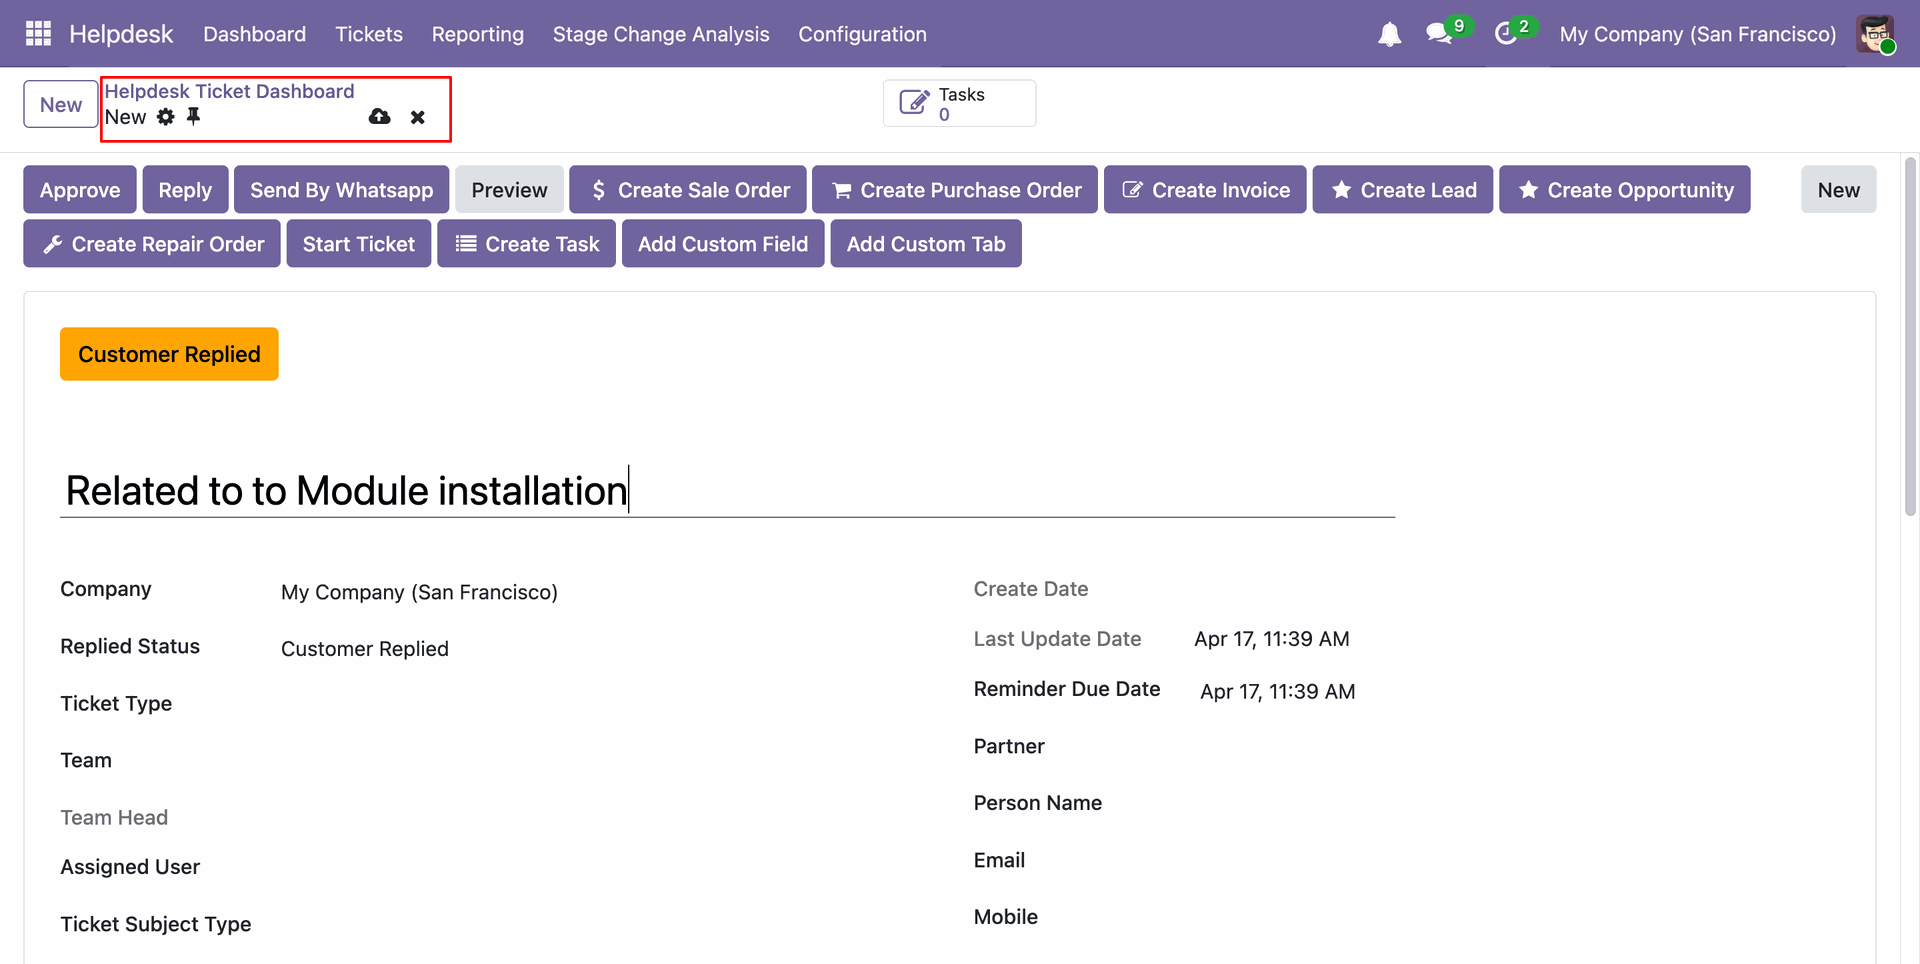Click the vertical scrollbar on the right

coord(1910,337)
